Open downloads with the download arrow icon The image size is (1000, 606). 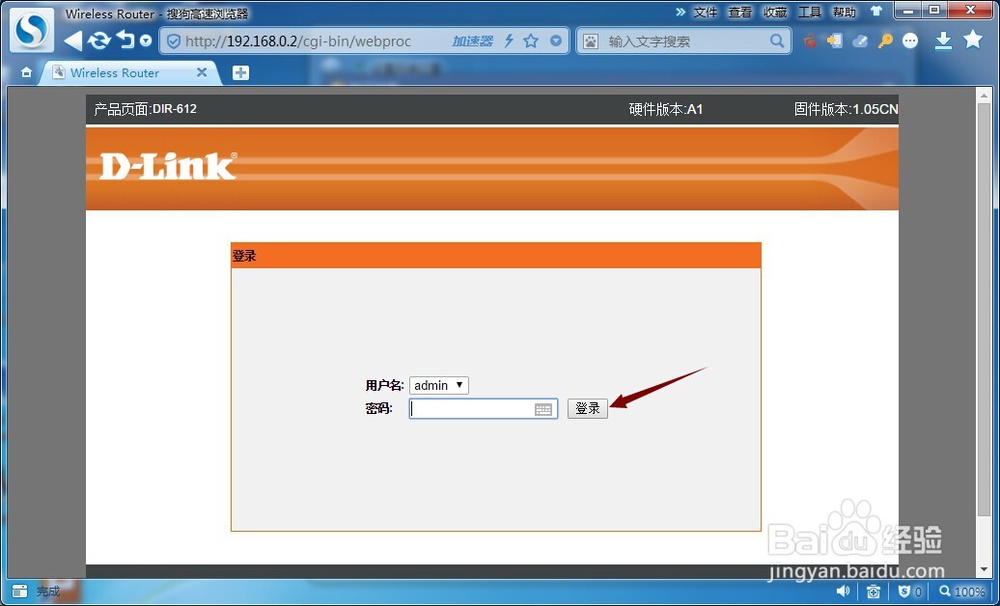[943, 41]
